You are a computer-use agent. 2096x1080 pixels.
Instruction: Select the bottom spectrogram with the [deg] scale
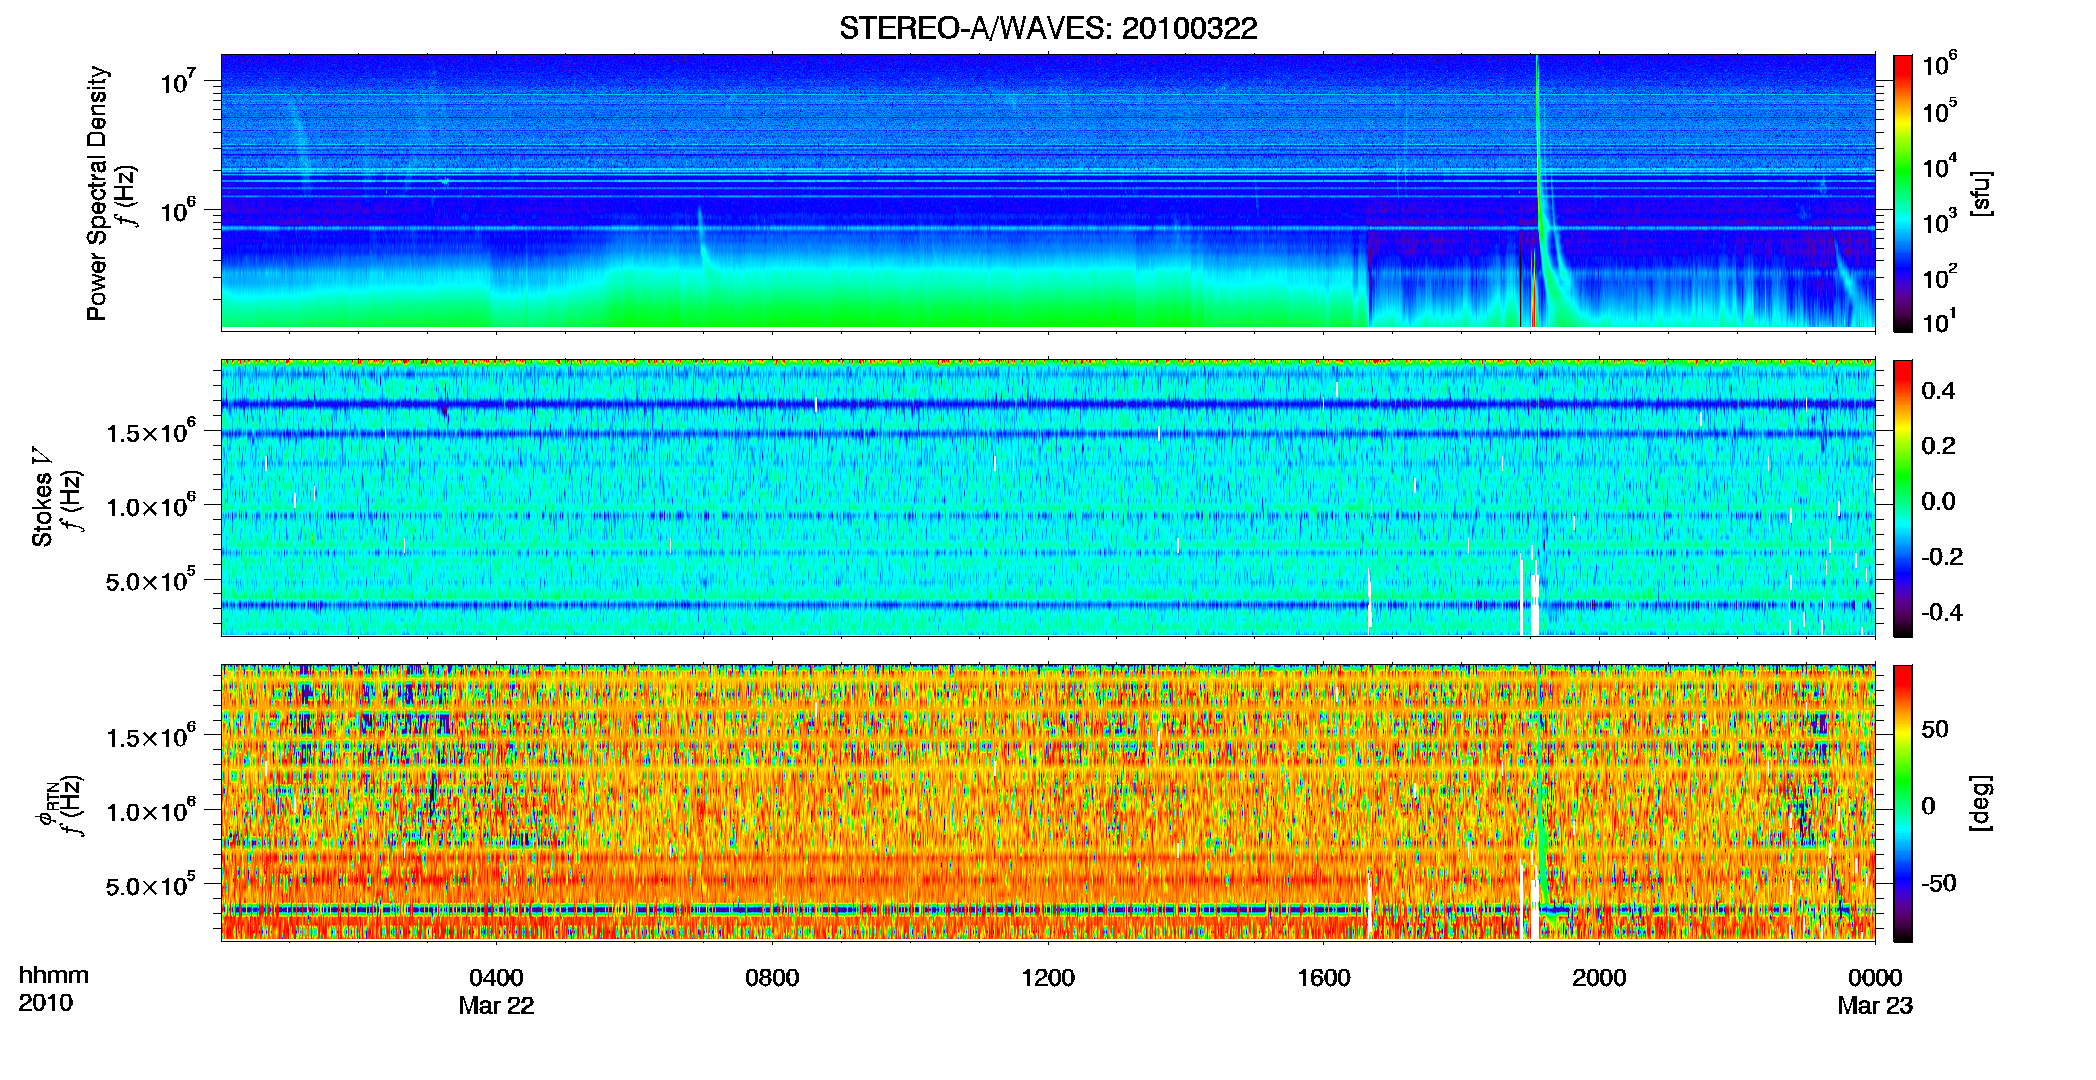pyautogui.click(x=1048, y=802)
